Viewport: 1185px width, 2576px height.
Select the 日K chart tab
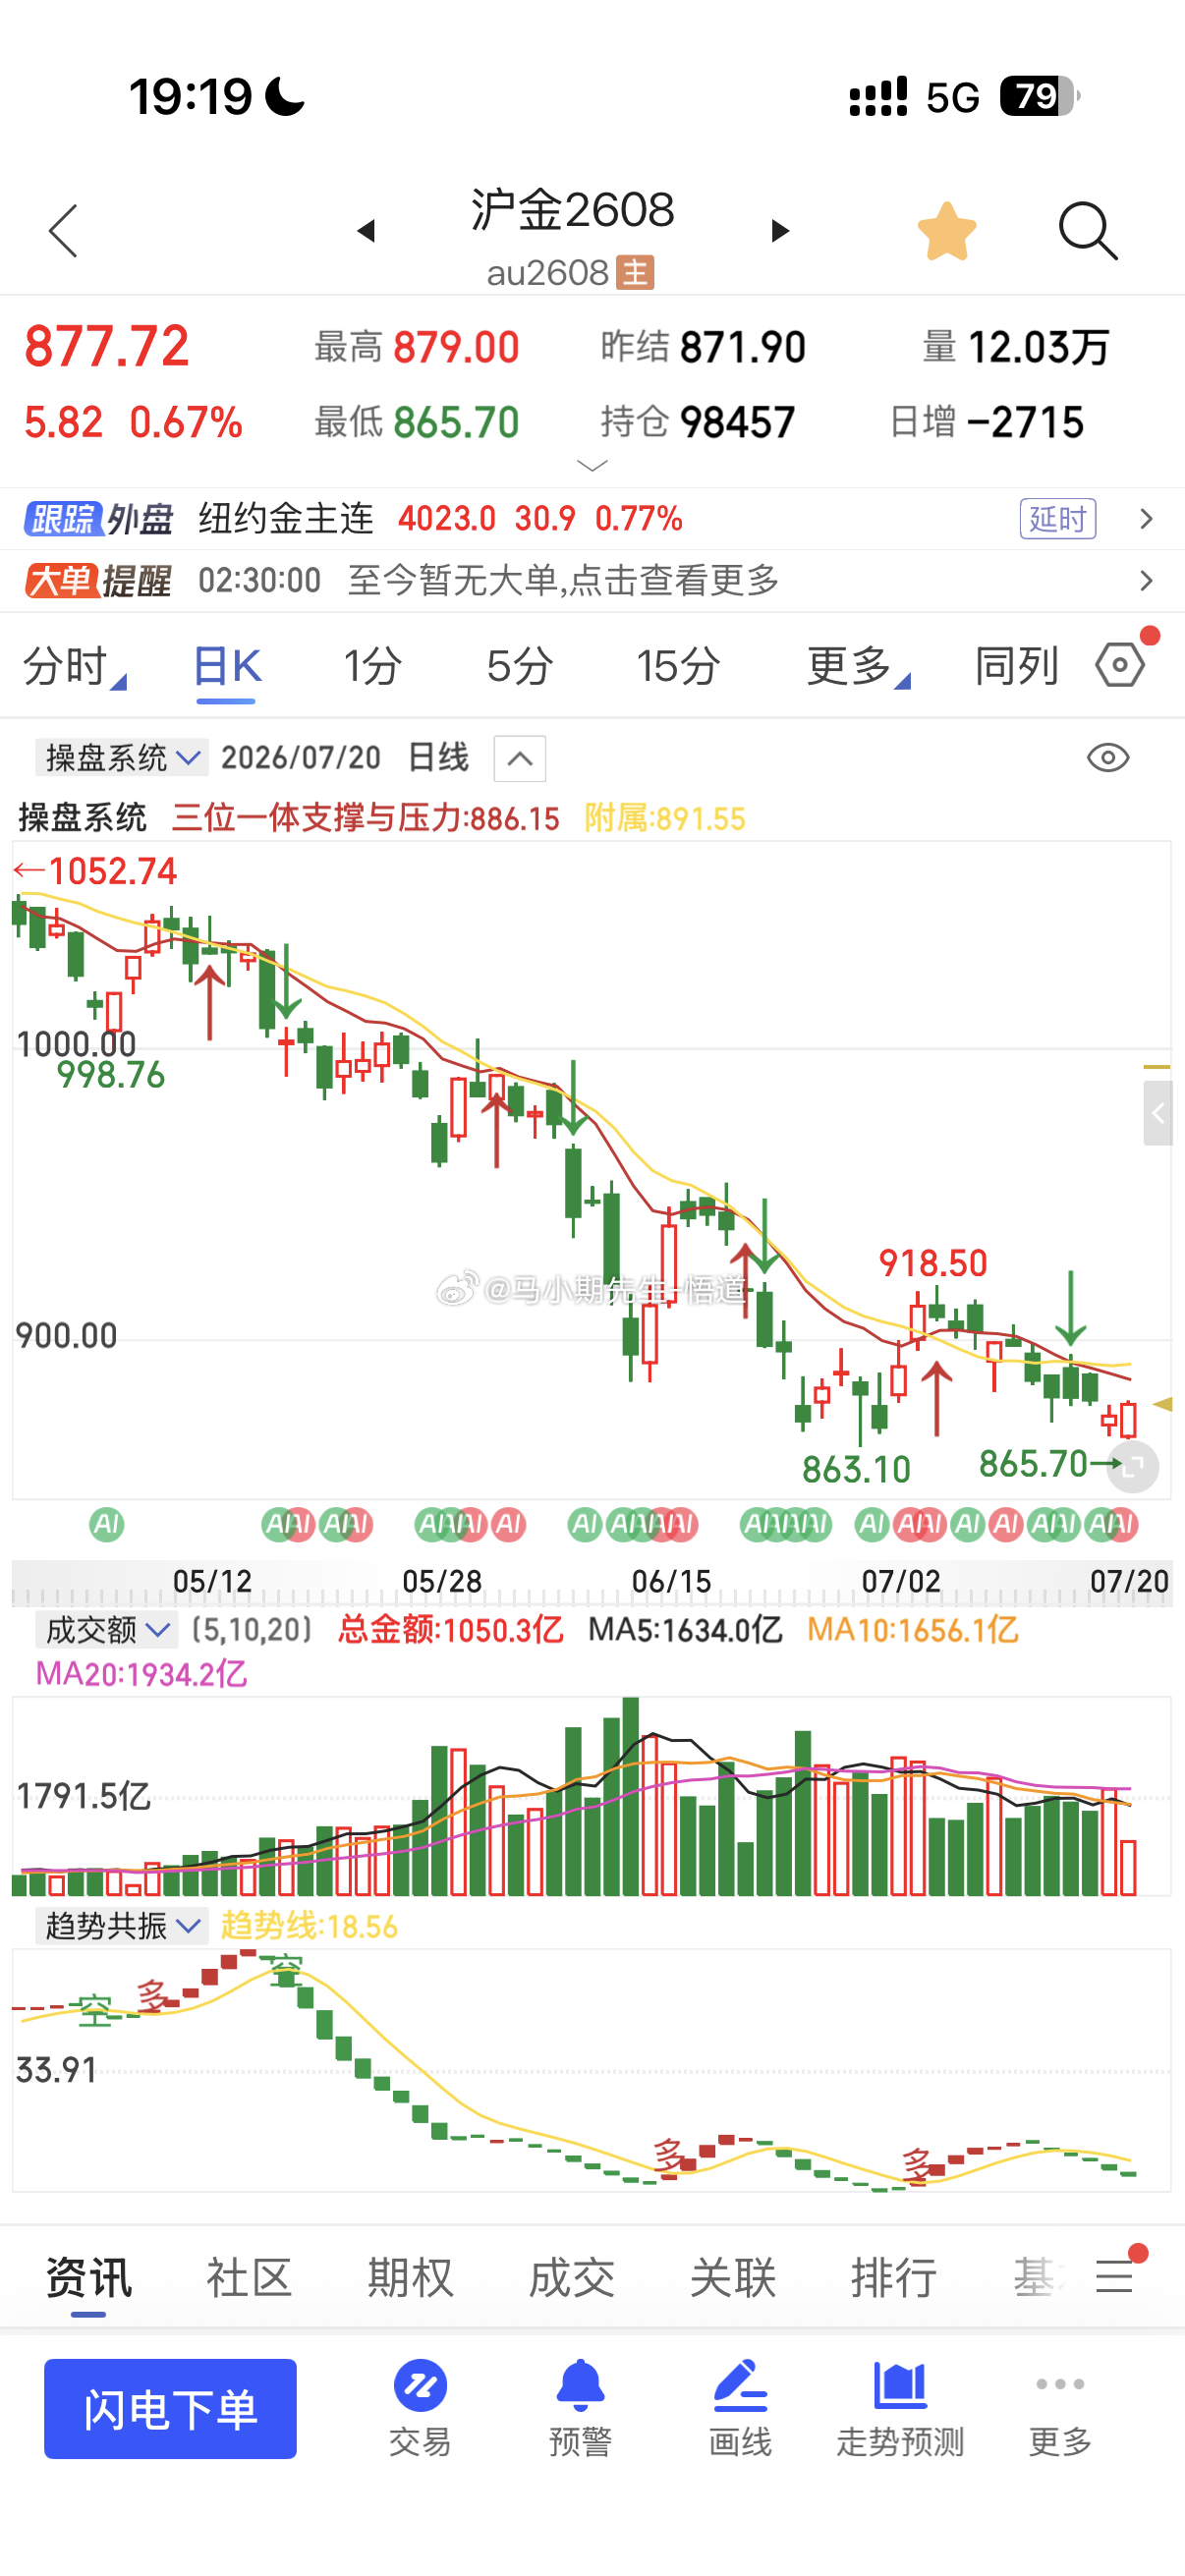tap(227, 666)
